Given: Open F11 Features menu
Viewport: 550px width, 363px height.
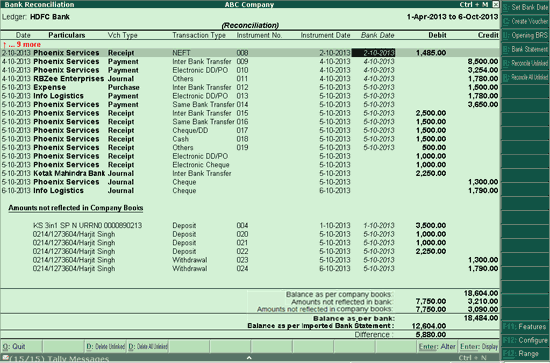Looking at the screenshot, I should click(525, 327).
